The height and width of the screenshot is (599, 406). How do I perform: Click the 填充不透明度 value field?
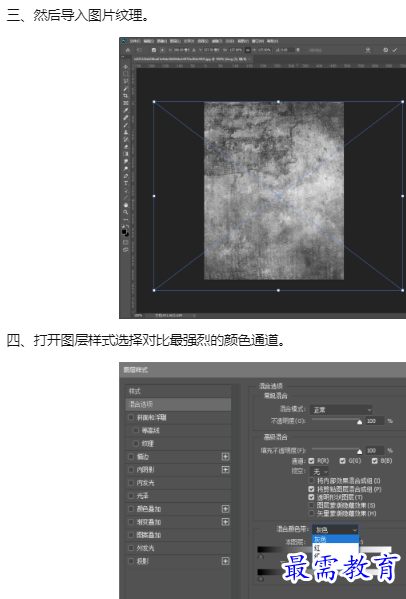[x=375, y=450]
